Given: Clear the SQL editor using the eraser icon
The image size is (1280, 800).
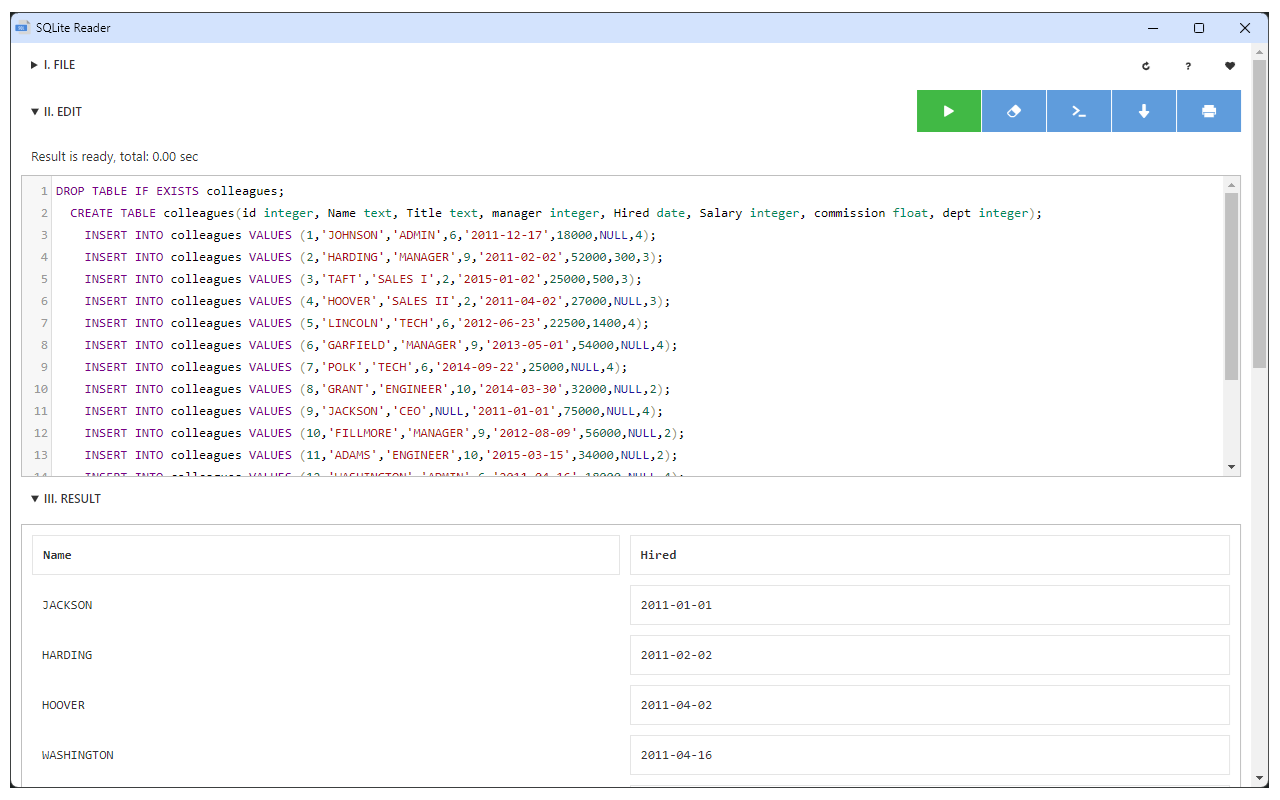Looking at the screenshot, I should 1013,111.
